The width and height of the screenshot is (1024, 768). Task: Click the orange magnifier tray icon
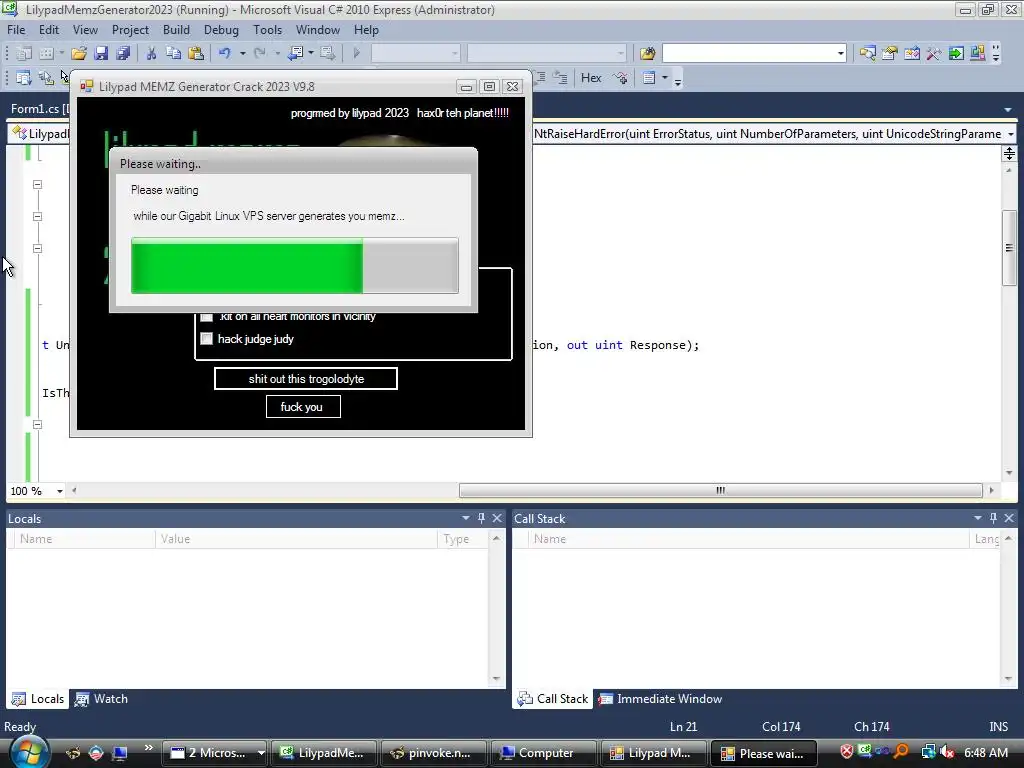tap(902, 752)
